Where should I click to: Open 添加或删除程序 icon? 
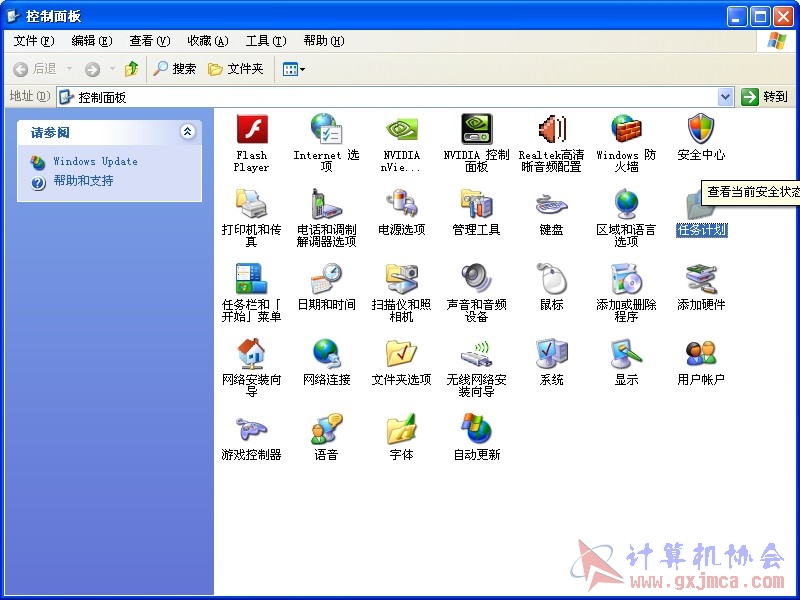[x=627, y=279]
